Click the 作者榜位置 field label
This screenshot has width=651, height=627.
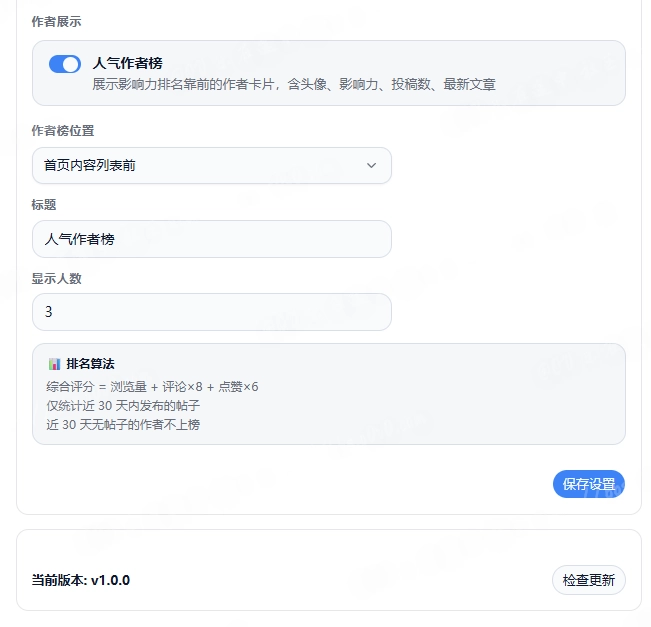[x=63, y=131]
